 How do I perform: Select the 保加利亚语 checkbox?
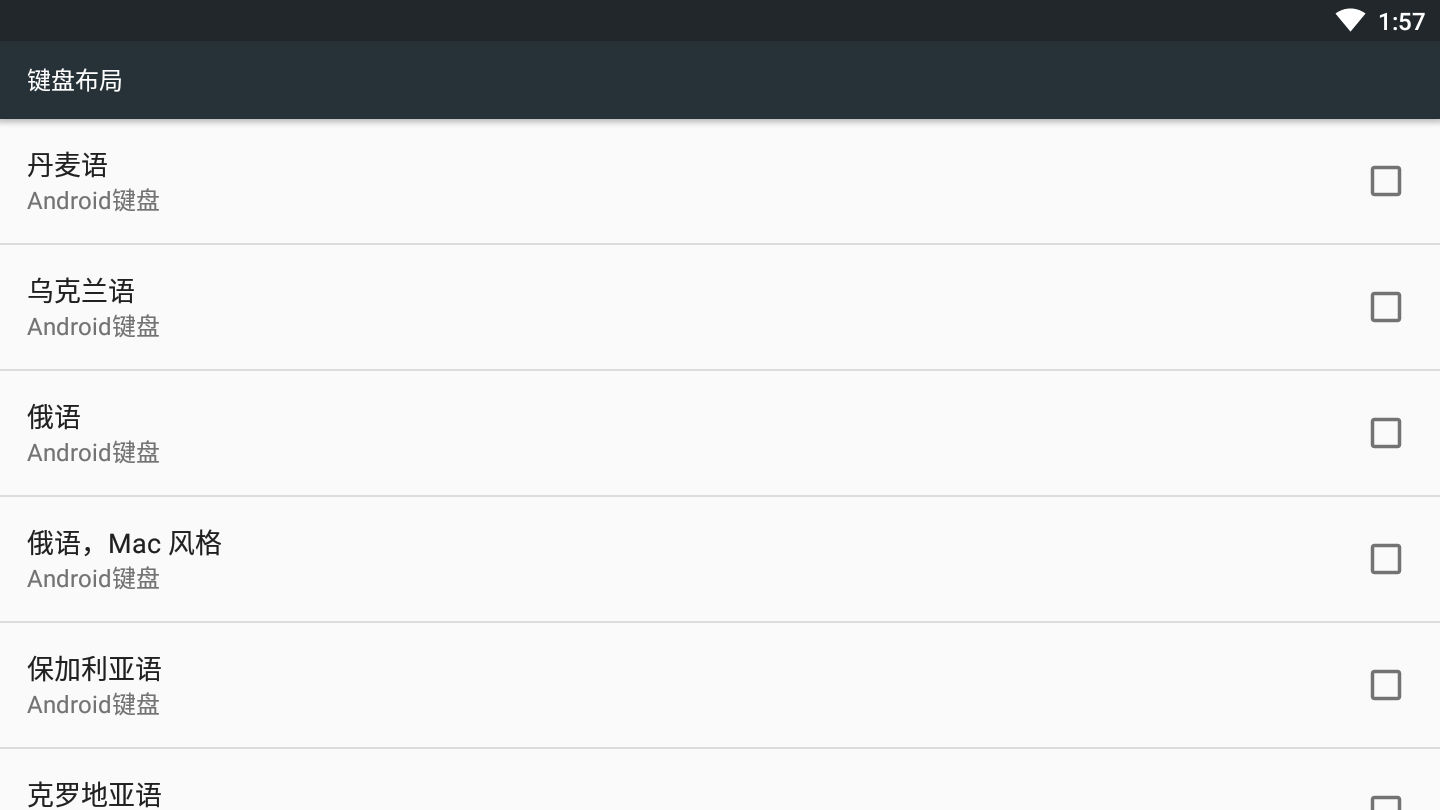click(x=1385, y=685)
